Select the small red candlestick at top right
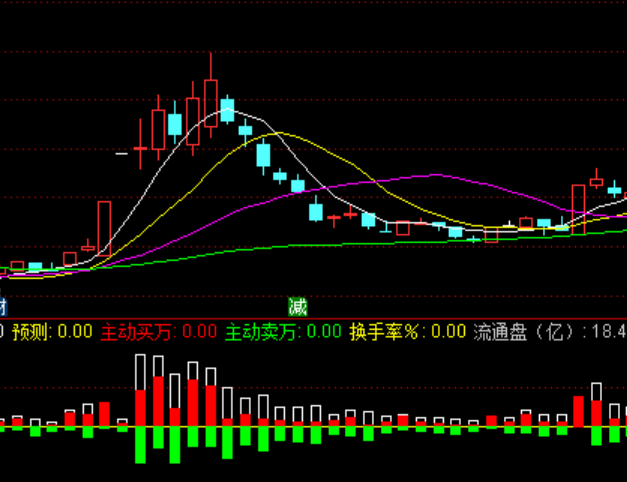Image resolution: width=627 pixels, height=482 pixels. click(x=596, y=181)
